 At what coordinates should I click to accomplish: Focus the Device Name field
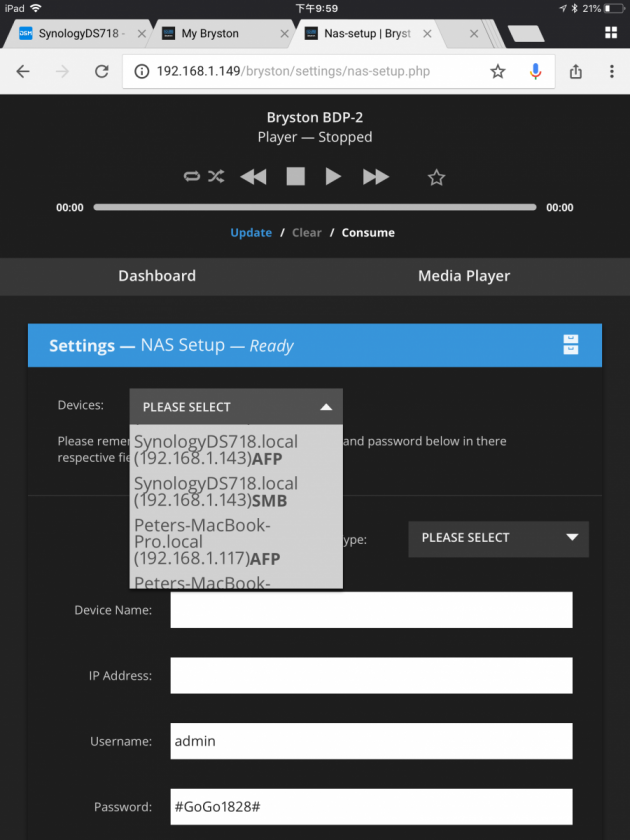click(x=371, y=610)
